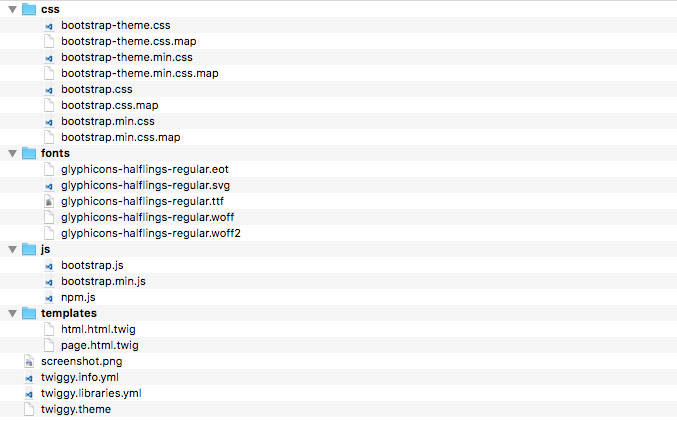This screenshot has height=421, width=677.
Task: Click the templates folder icon
Action: [28, 313]
